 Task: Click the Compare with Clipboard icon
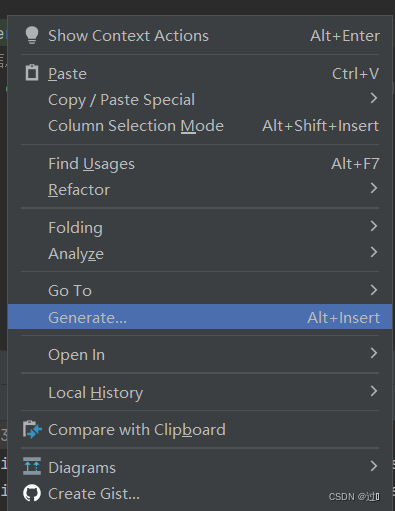point(32,429)
